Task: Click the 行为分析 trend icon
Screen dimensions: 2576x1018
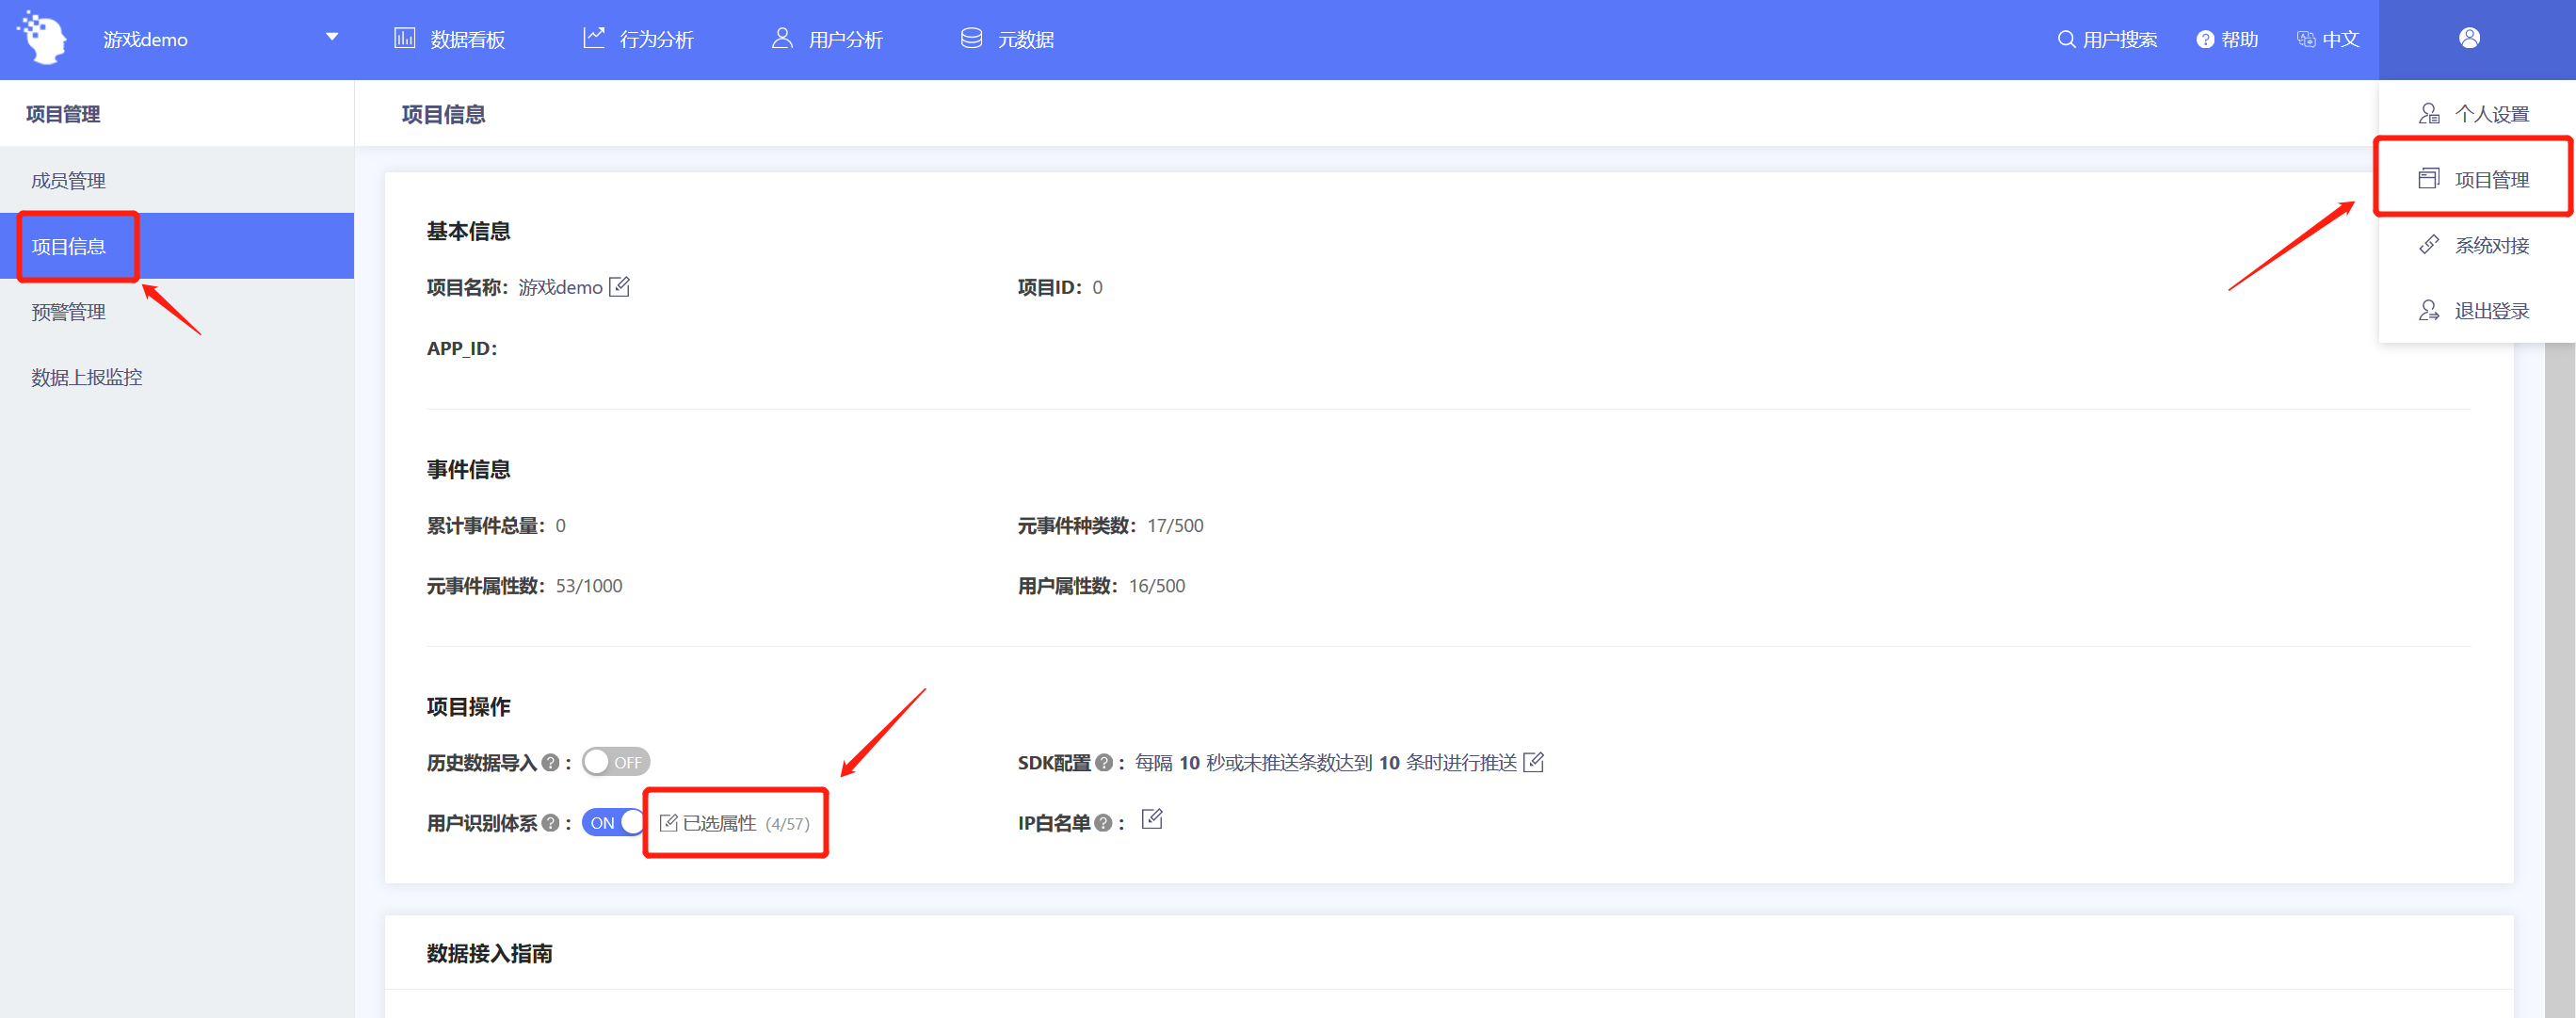Action: tap(594, 38)
